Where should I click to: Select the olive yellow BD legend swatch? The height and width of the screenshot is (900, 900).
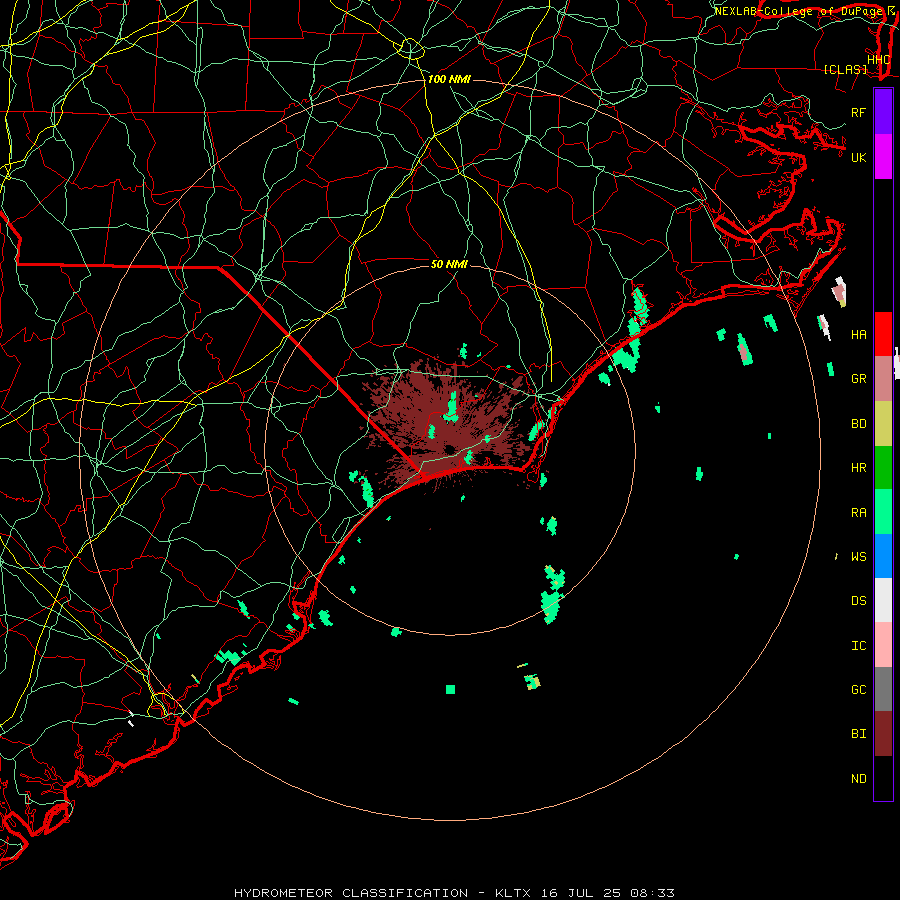coord(883,424)
